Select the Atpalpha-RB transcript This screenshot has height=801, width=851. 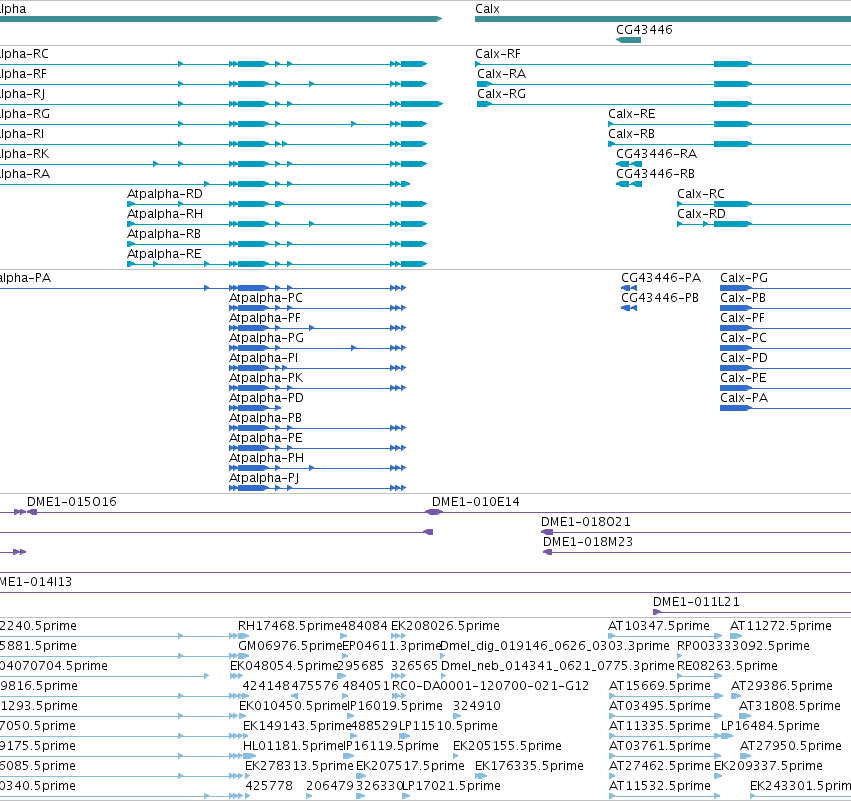coord(277,244)
